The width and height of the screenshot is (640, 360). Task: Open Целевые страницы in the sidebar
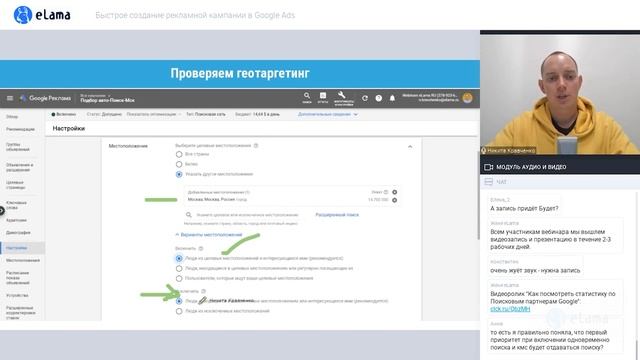coord(16,185)
